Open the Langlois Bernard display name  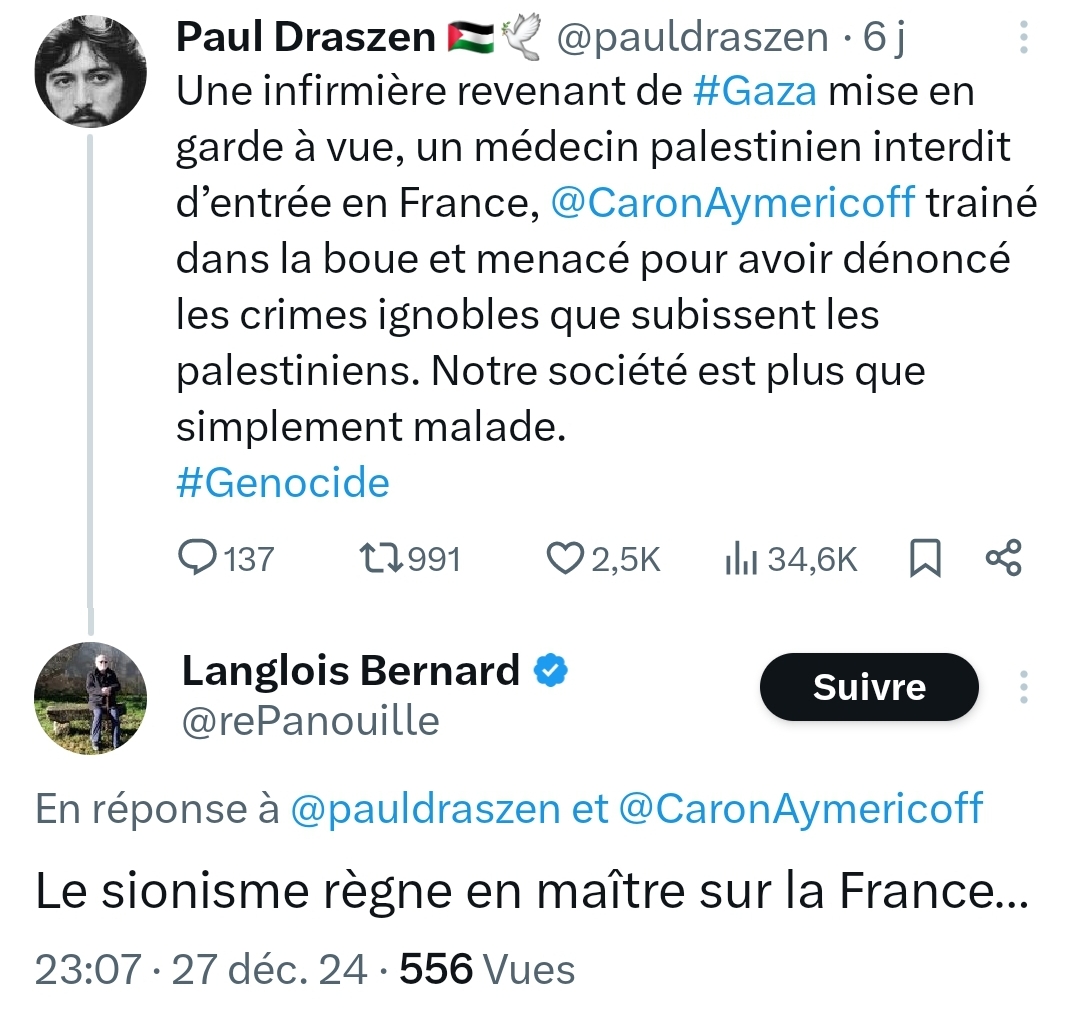[x=350, y=671]
